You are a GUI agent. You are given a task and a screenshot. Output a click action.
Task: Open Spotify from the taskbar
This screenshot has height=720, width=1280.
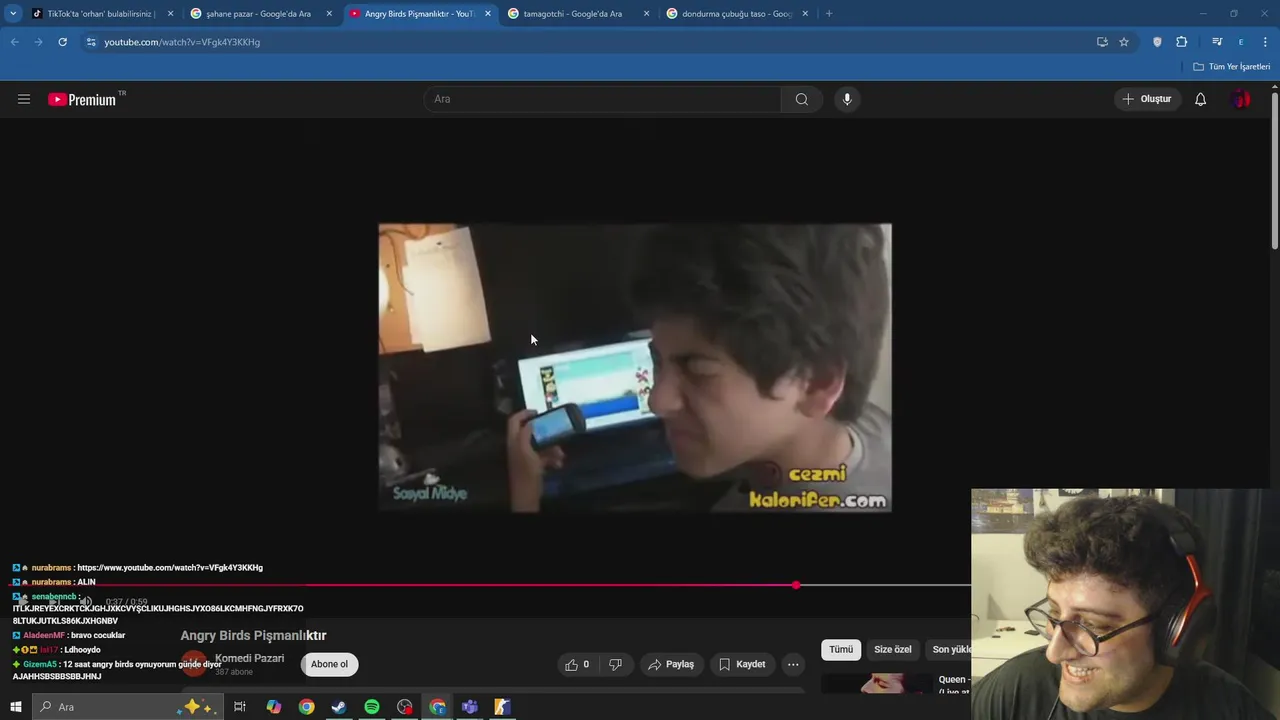[x=372, y=707]
